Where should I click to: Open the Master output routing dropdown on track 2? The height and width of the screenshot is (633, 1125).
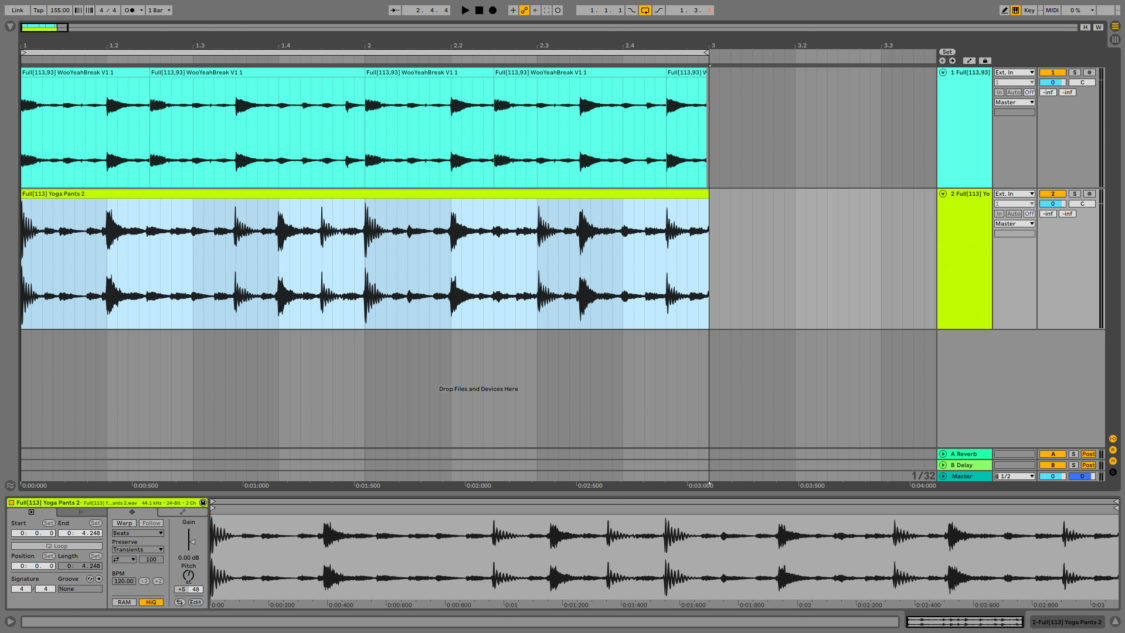click(1013, 222)
